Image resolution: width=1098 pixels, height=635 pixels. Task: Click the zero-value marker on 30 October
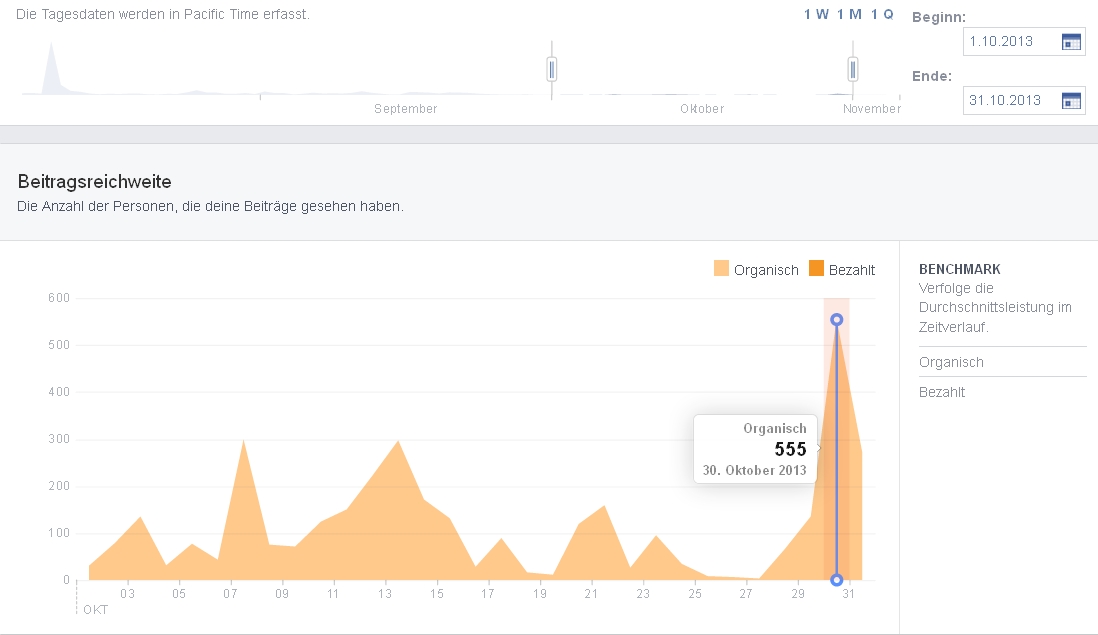pyautogui.click(x=837, y=580)
